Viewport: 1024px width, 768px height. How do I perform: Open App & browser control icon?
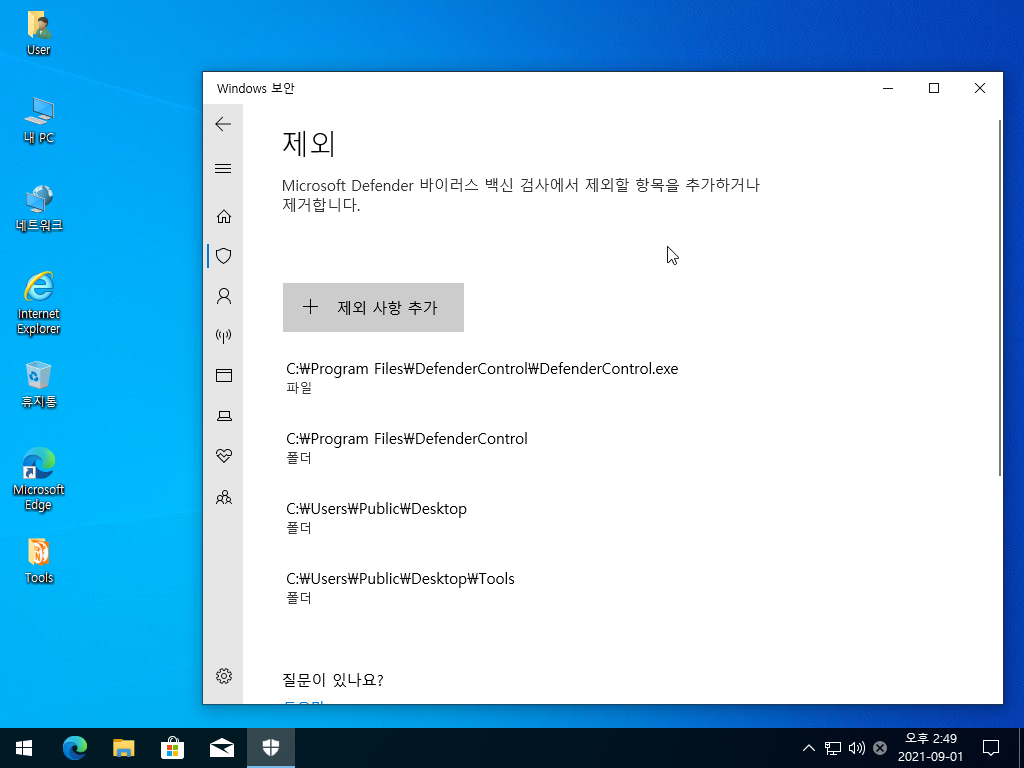224,376
